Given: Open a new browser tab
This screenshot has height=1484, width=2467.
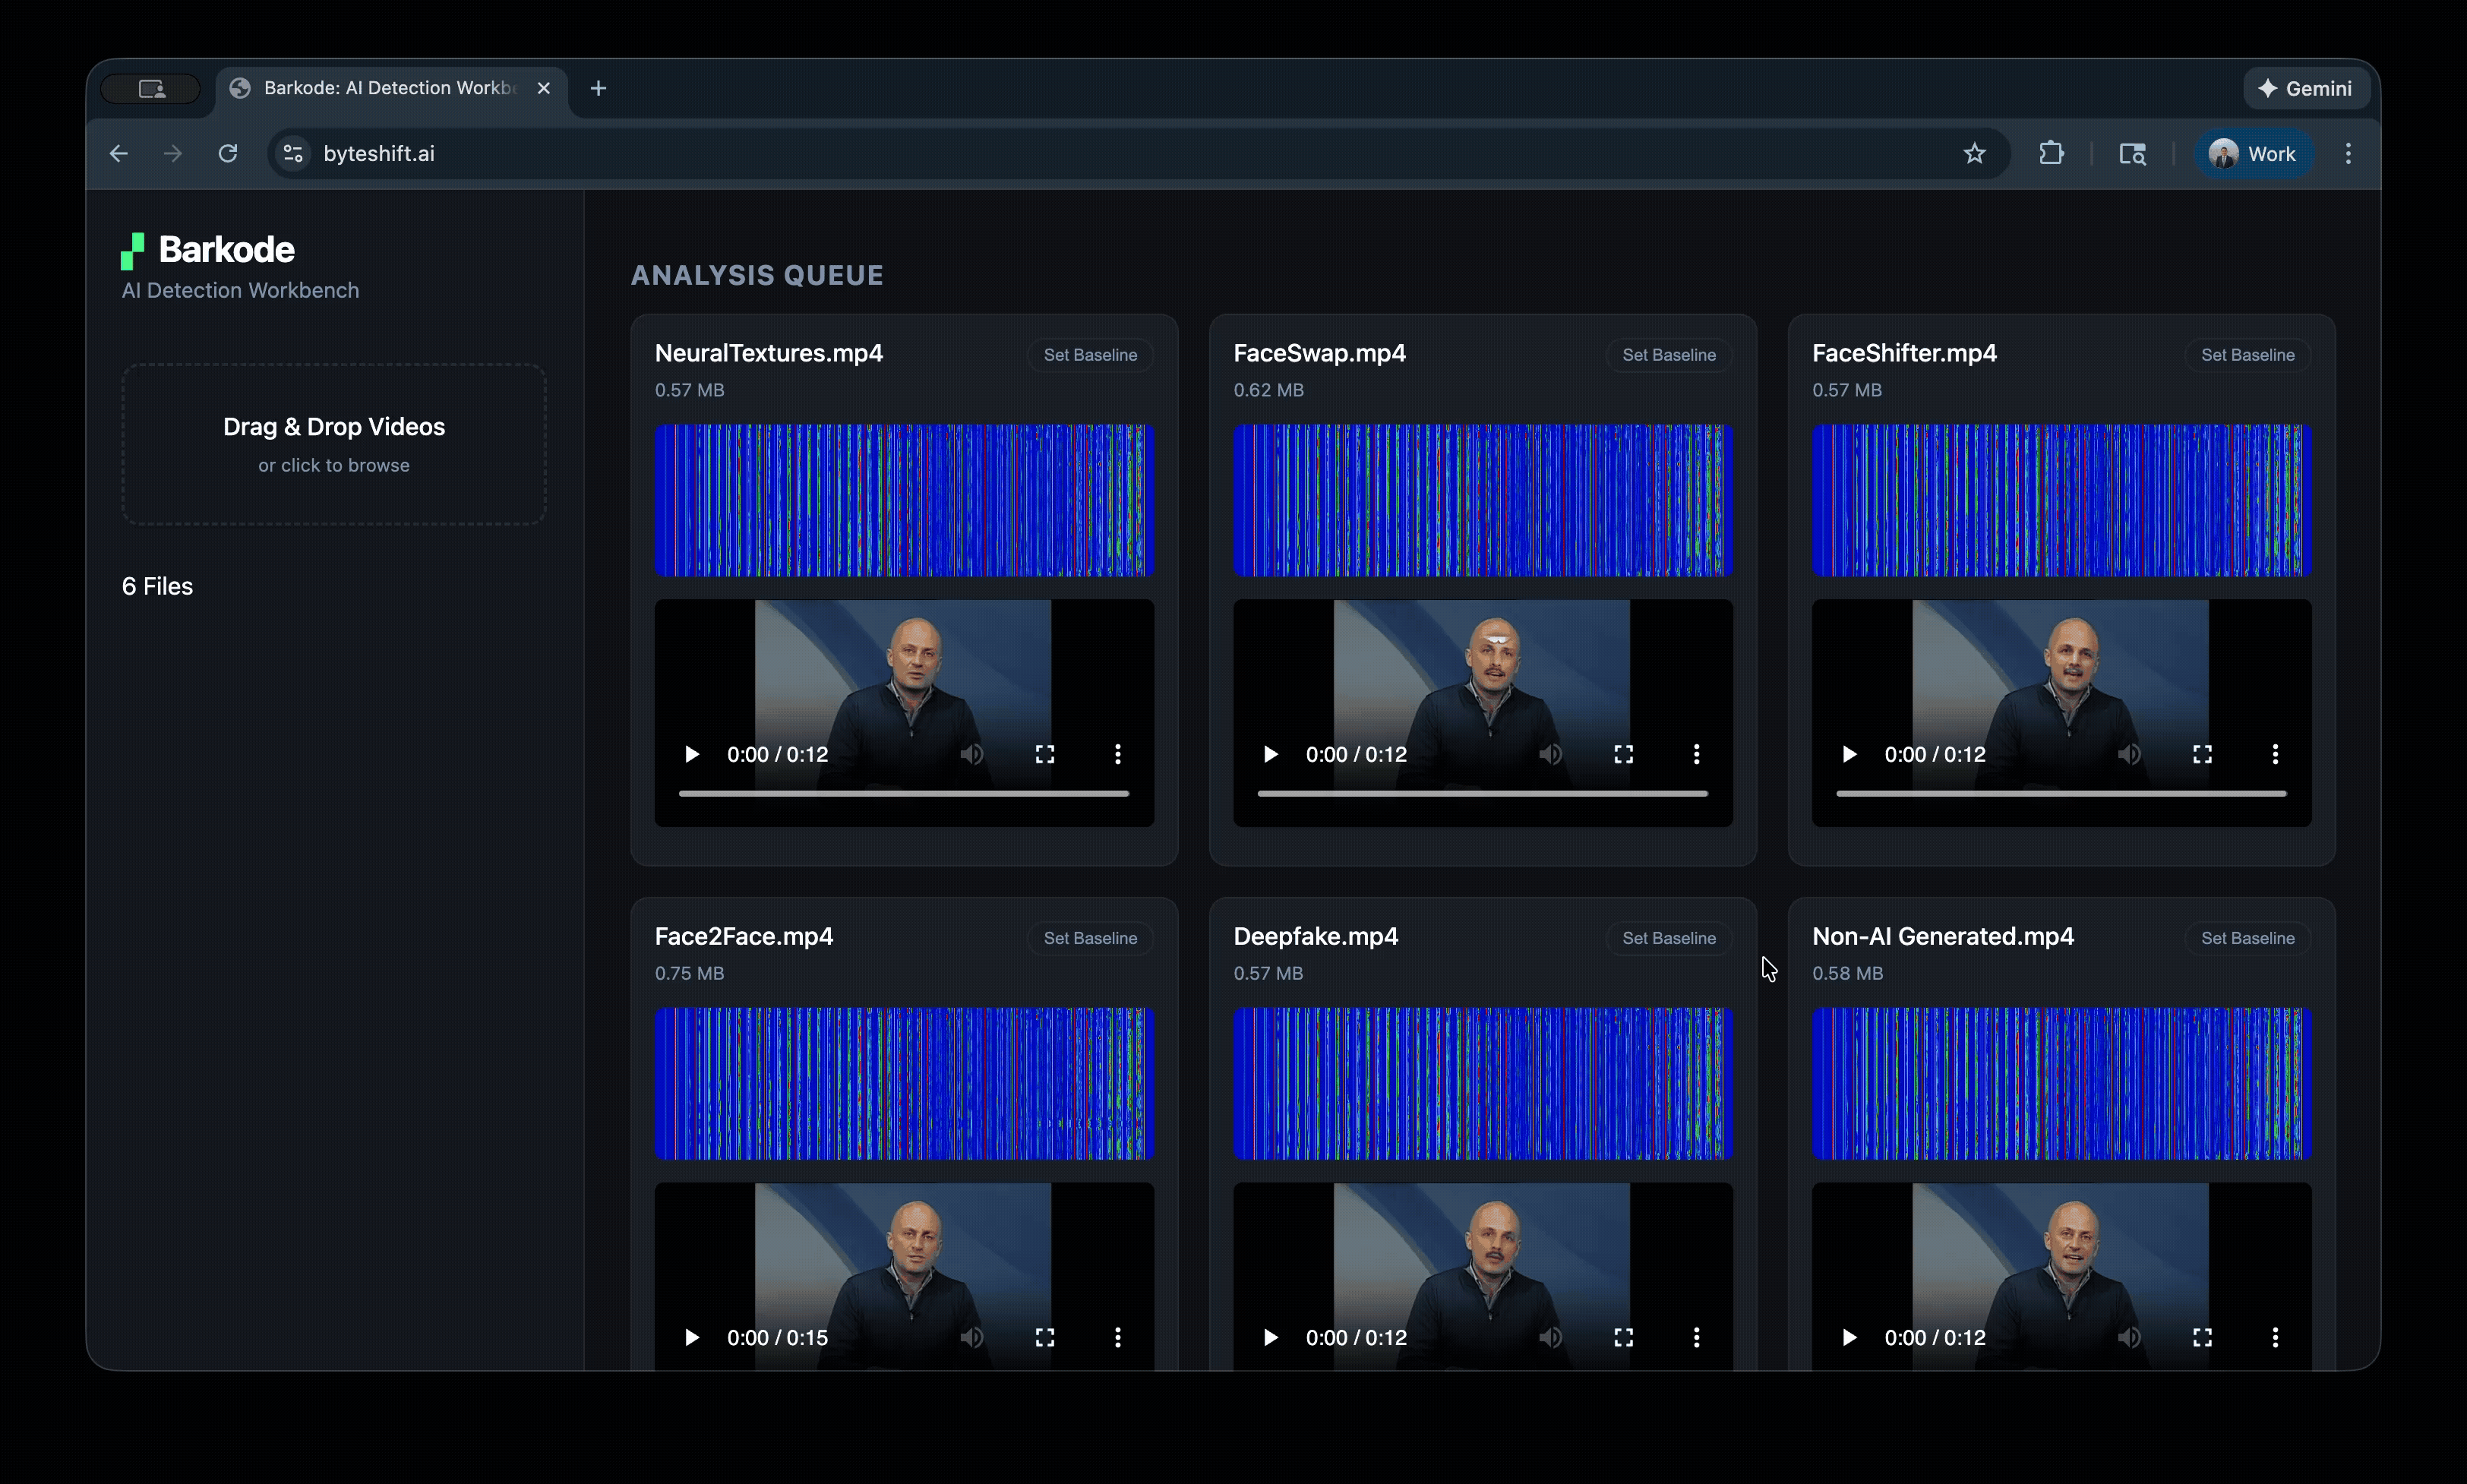Looking at the screenshot, I should click(x=598, y=88).
